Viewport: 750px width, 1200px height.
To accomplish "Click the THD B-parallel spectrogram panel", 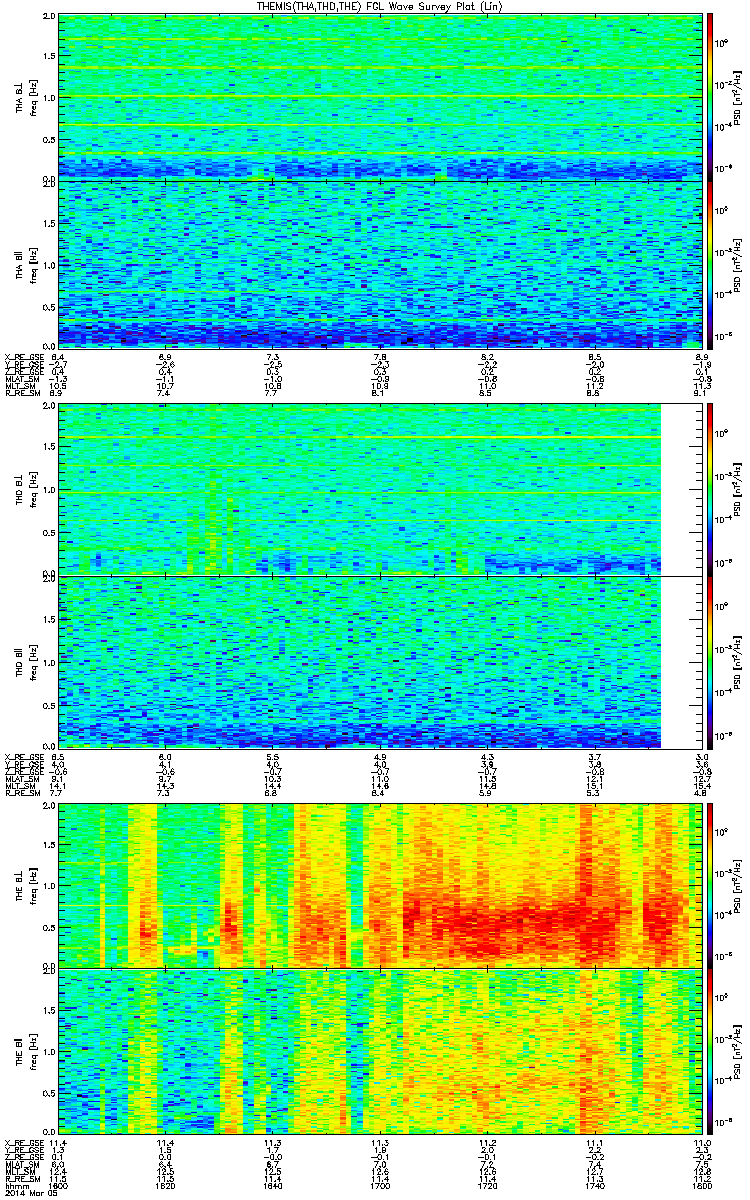I will pyautogui.click(x=380, y=661).
